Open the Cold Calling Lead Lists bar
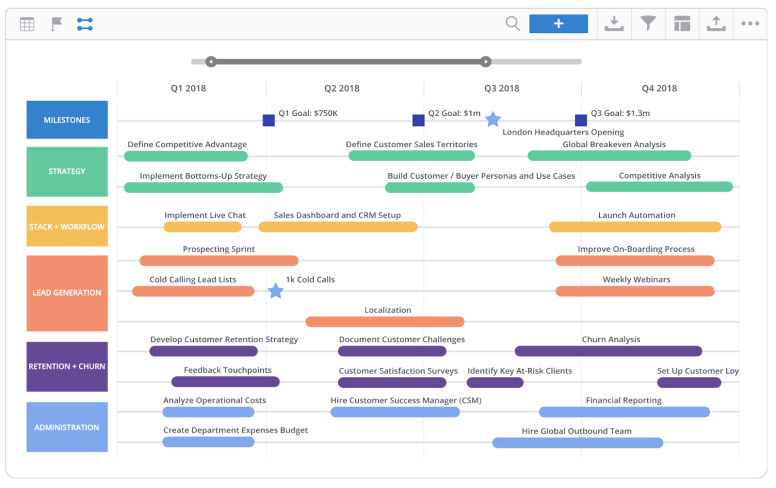The width and height of the screenshot is (776, 488). click(x=193, y=291)
